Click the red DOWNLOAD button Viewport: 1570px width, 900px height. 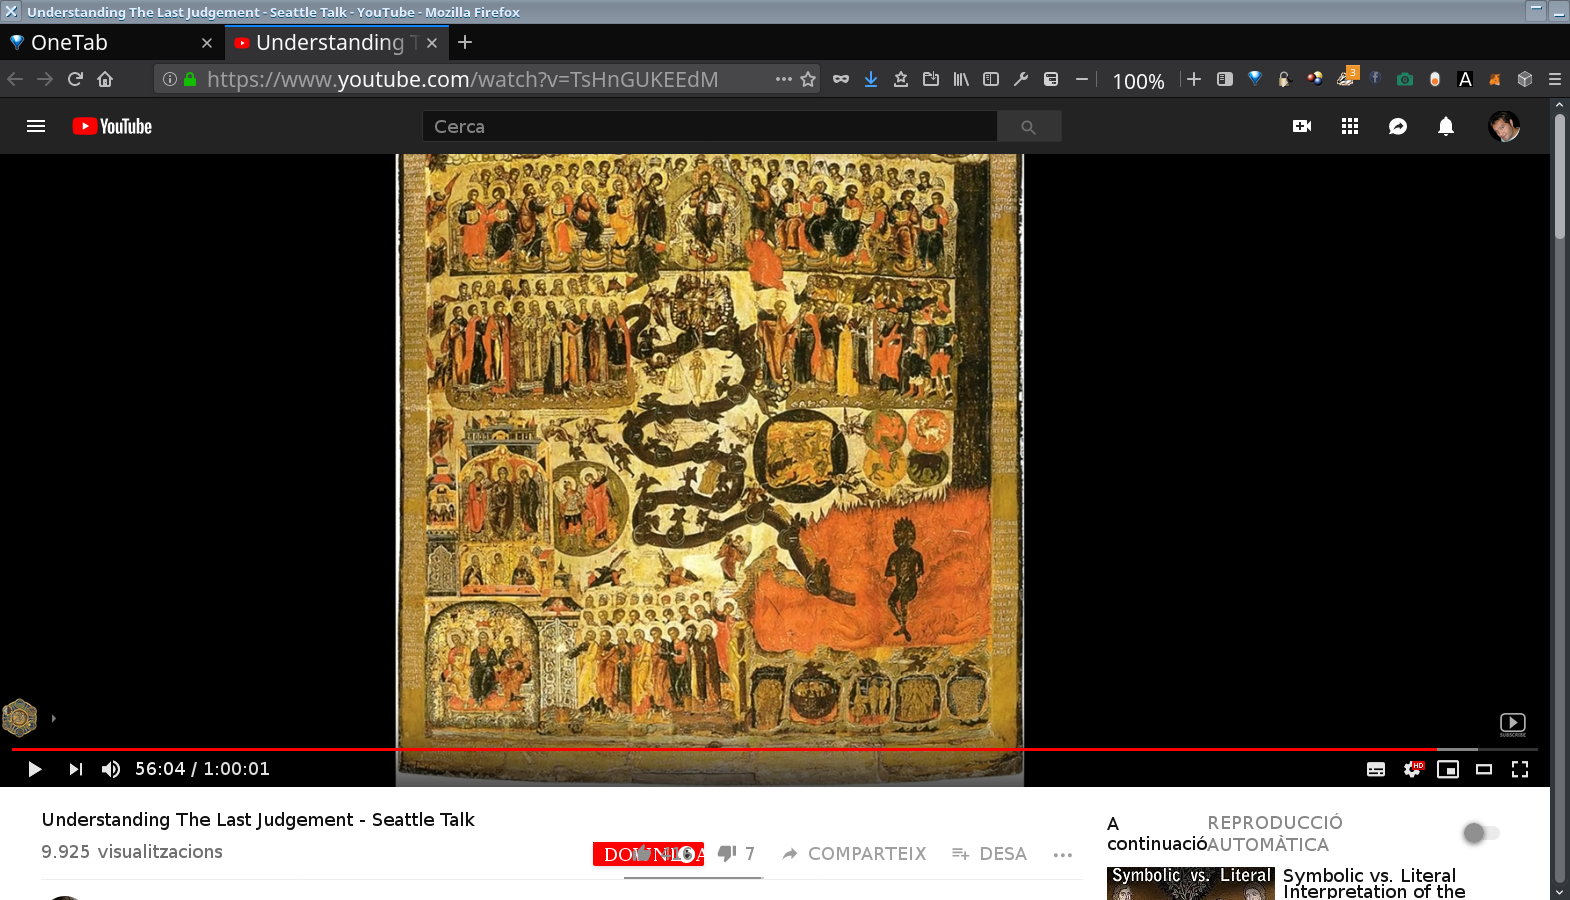click(x=648, y=854)
